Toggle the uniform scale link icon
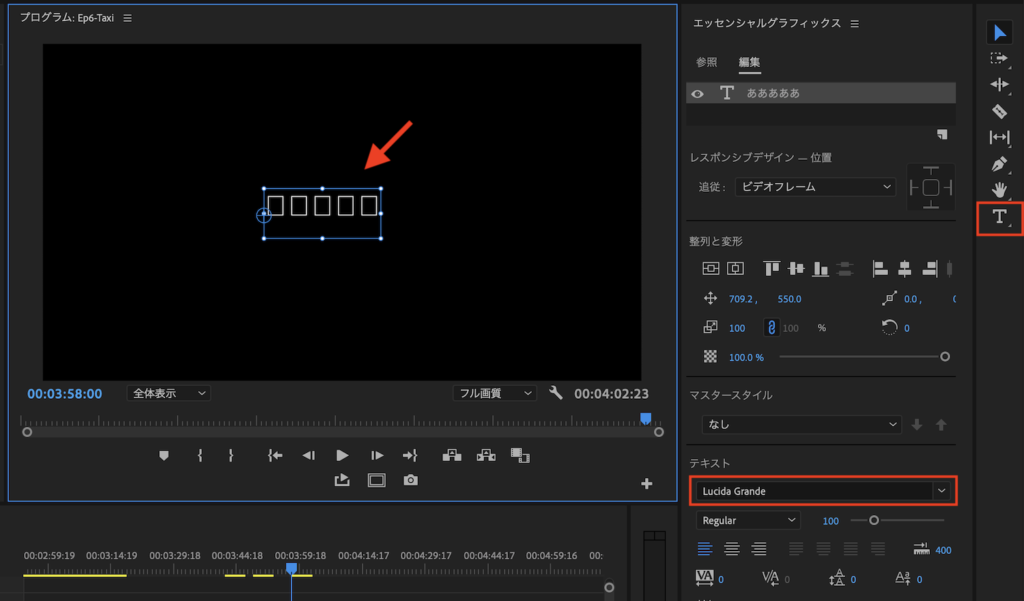Viewport: 1024px width, 601px height. click(x=773, y=327)
